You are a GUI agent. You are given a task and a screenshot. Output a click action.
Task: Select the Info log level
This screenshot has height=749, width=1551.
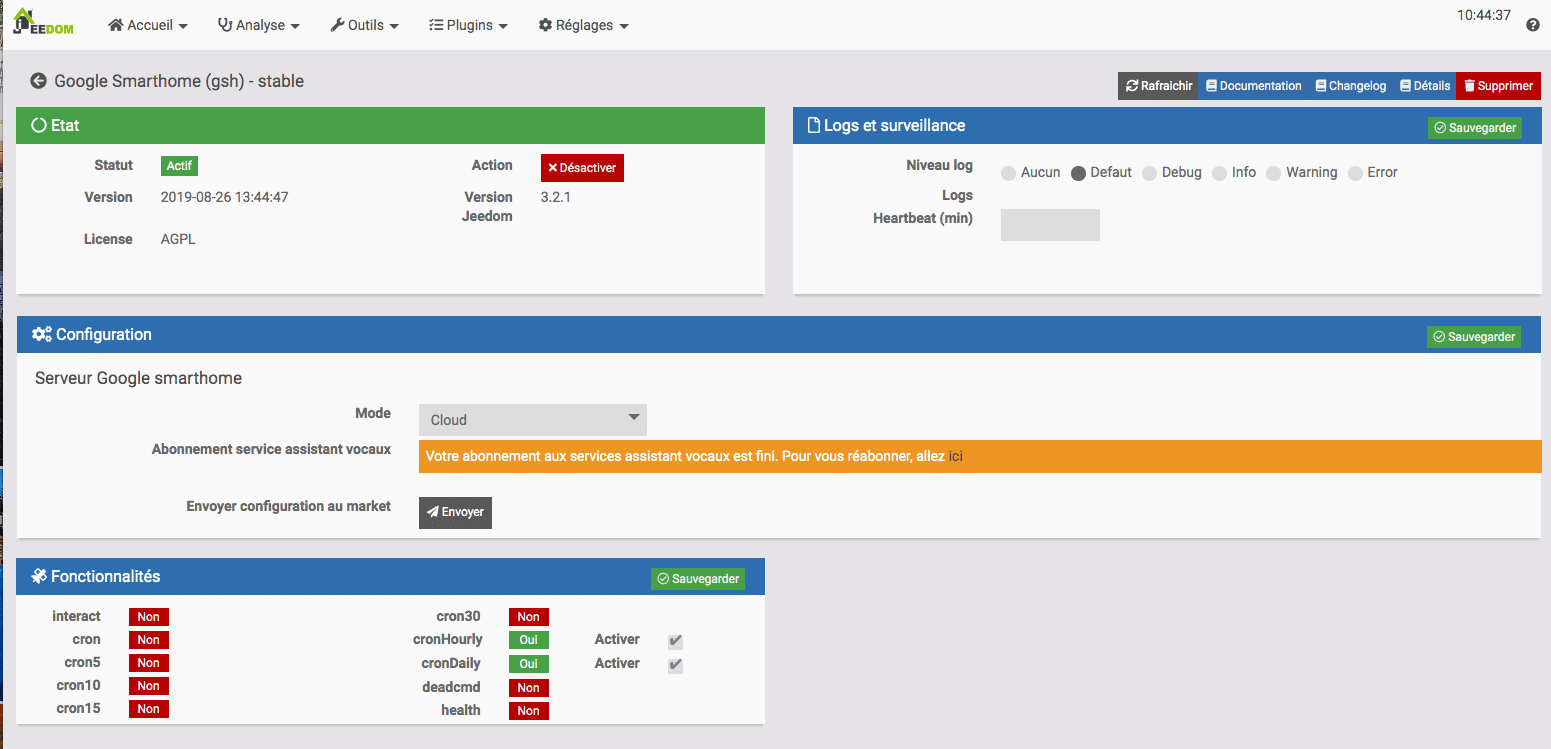(x=1219, y=173)
